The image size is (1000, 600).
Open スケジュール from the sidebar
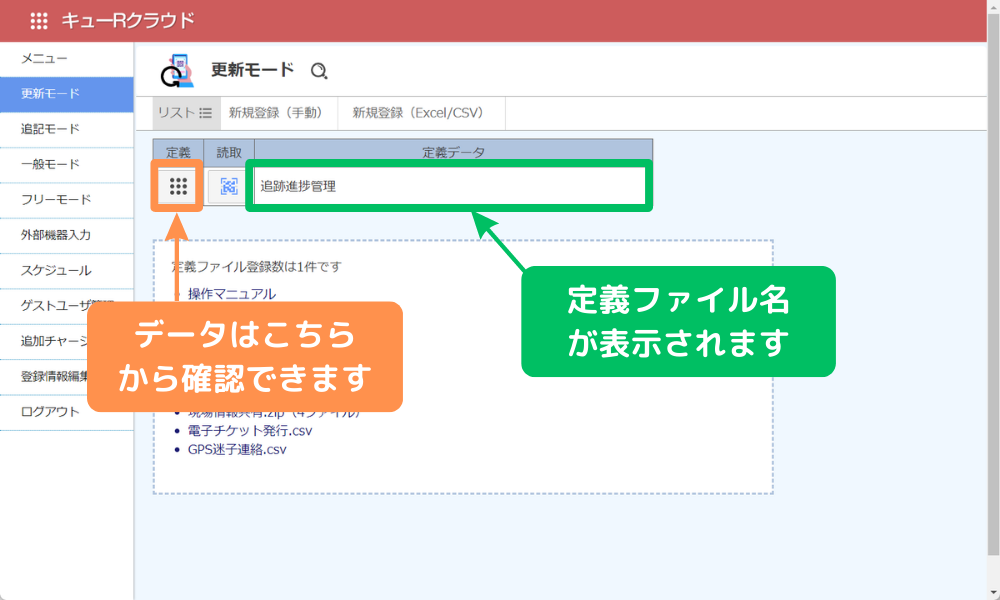(67, 270)
